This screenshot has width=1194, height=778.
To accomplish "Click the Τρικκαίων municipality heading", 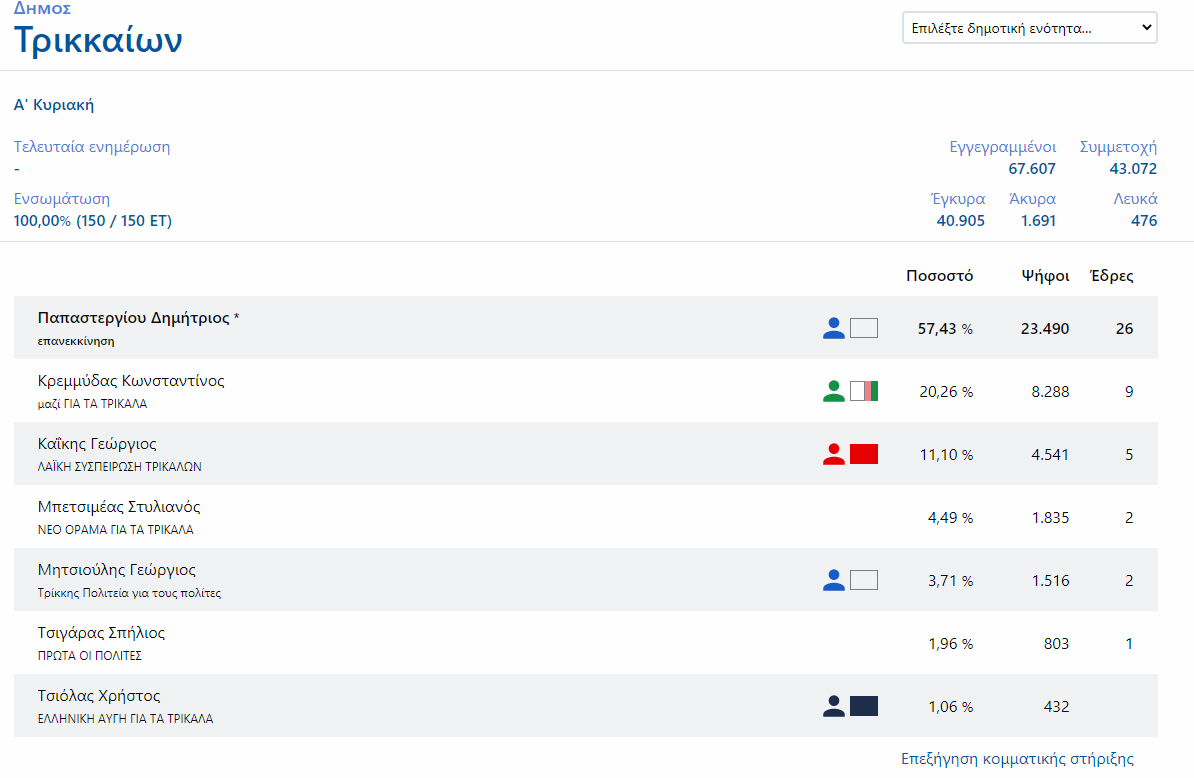I will (98, 40).
